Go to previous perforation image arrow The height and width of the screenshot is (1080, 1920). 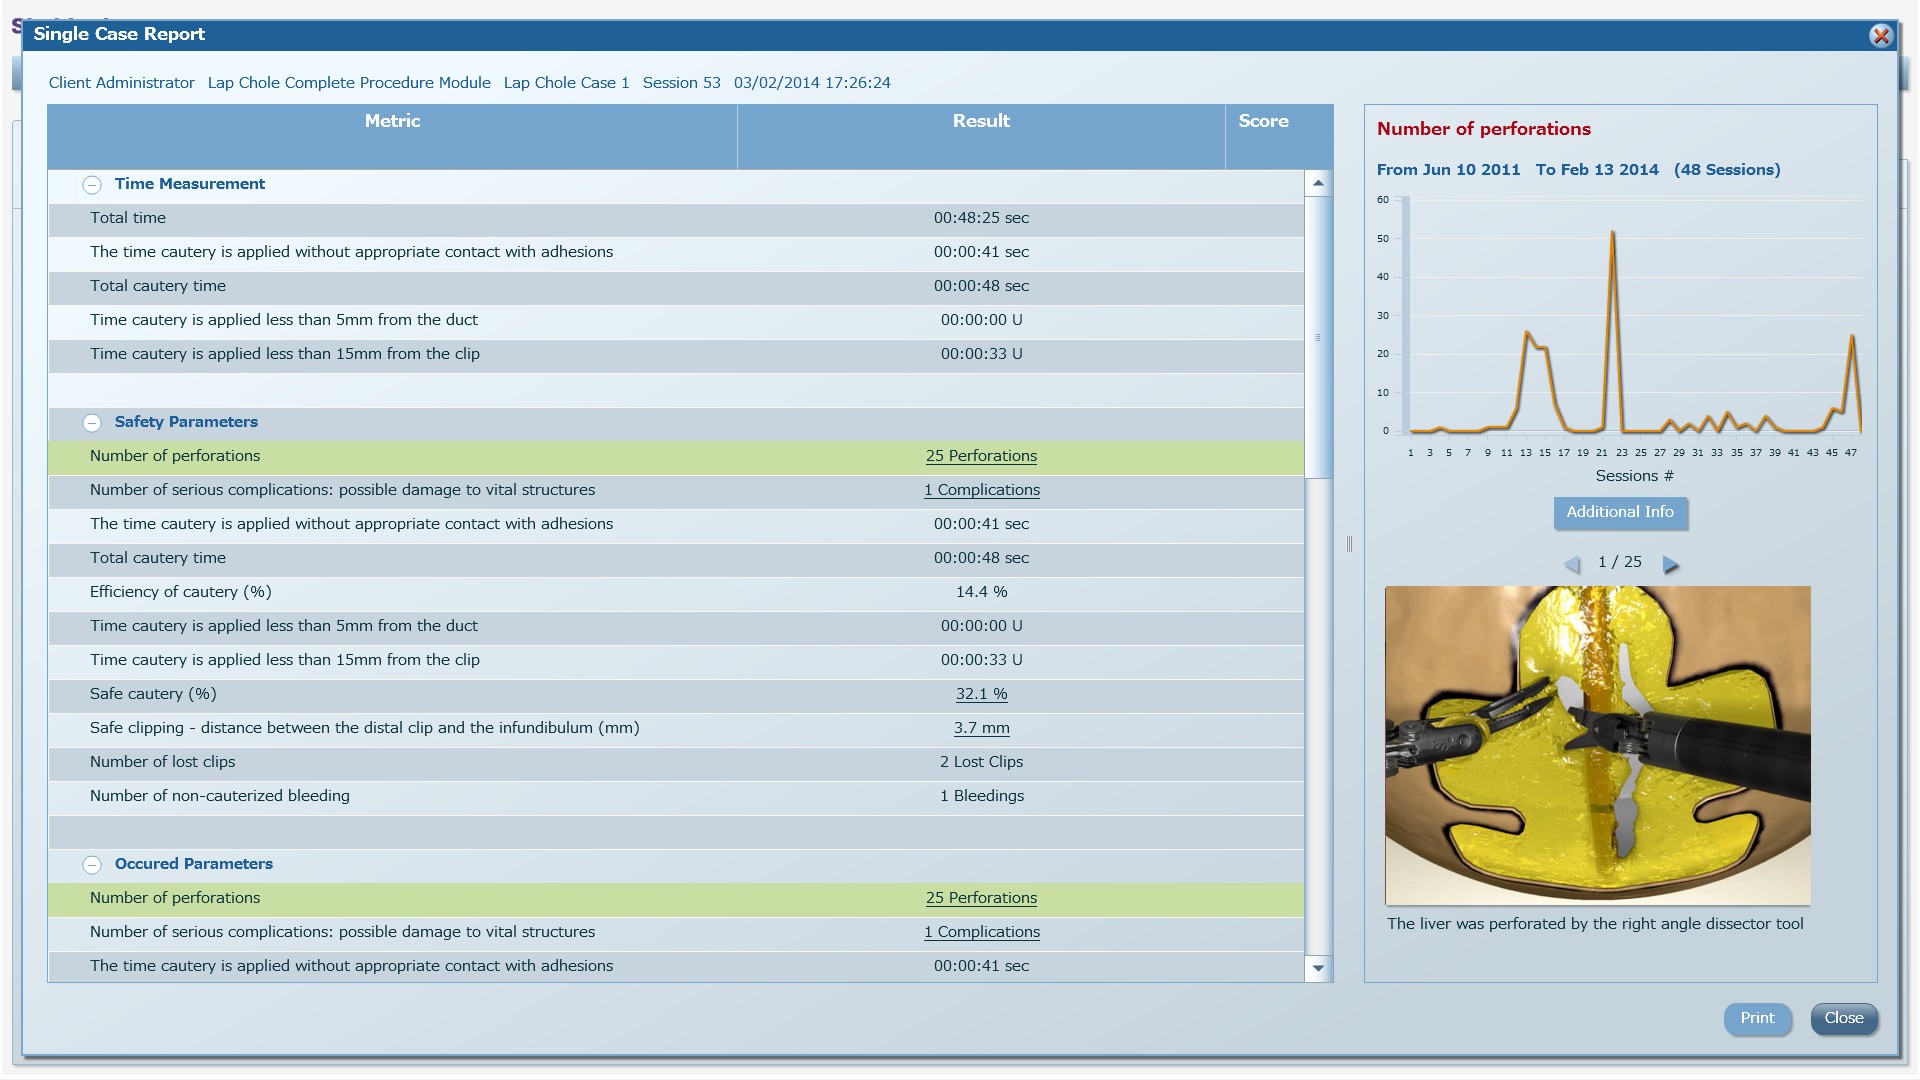1572,565
